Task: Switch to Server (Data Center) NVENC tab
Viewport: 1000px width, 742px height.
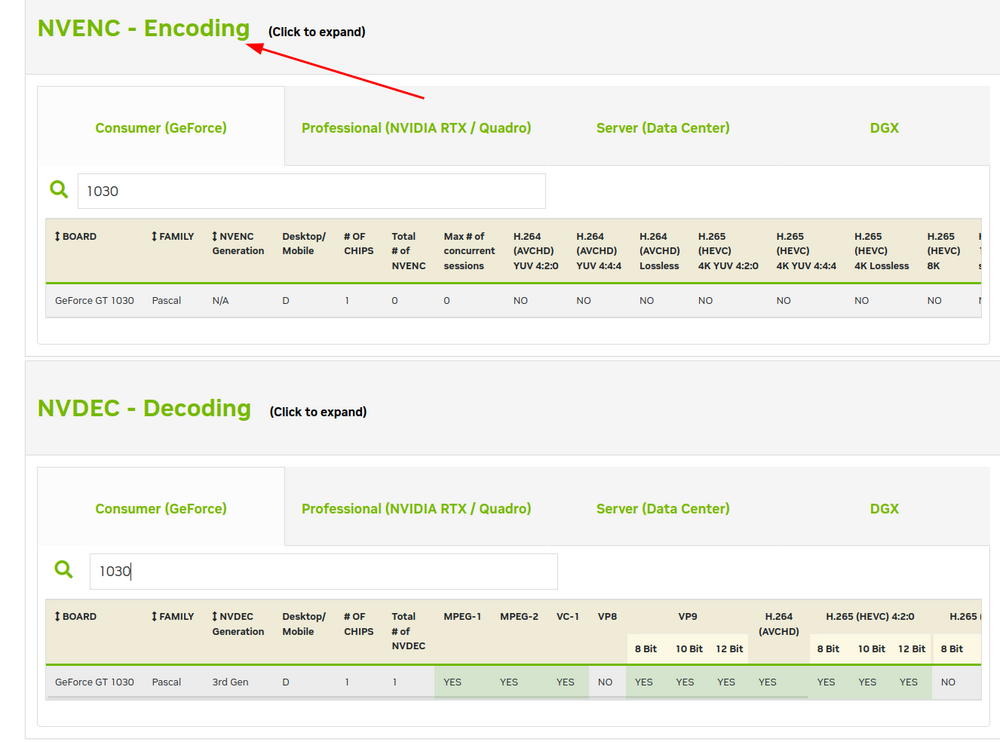Action: [x=663, y=128]
